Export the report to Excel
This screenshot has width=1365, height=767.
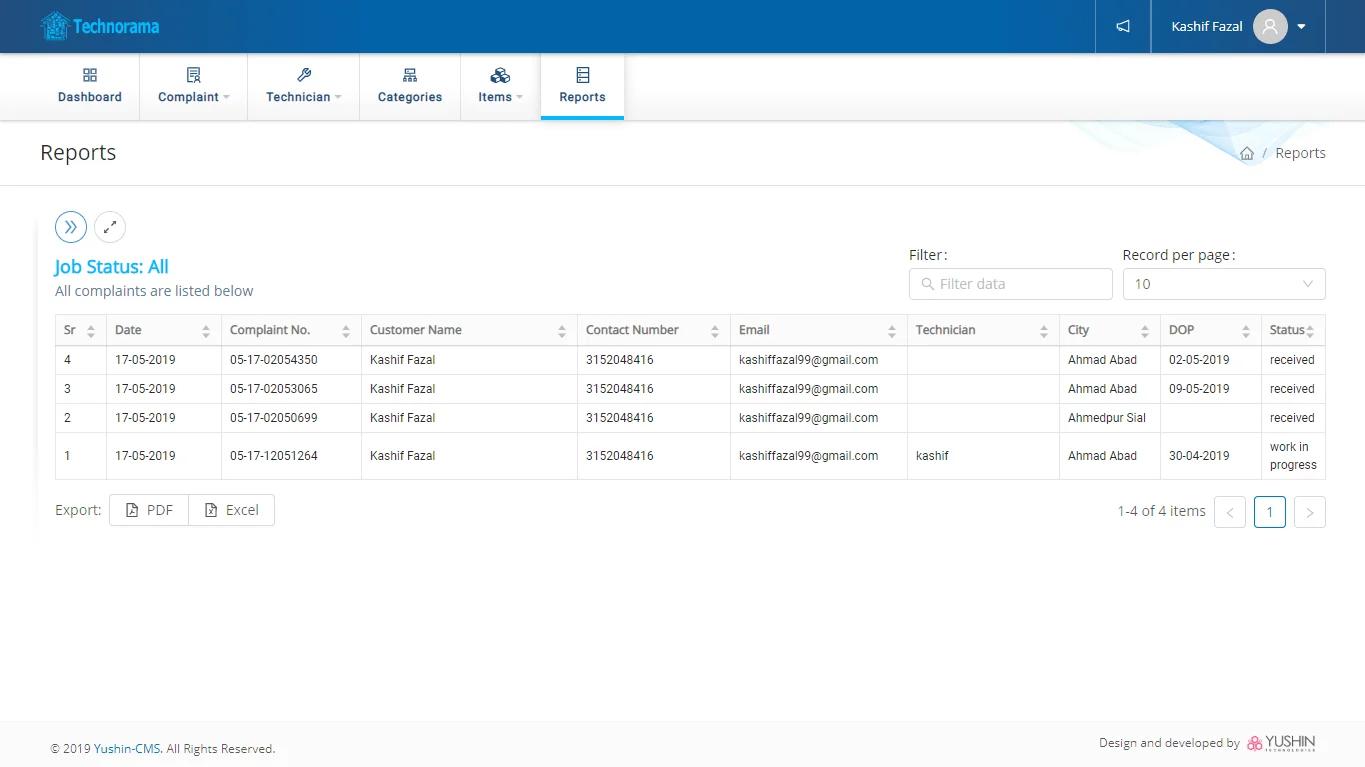point(231,510)
